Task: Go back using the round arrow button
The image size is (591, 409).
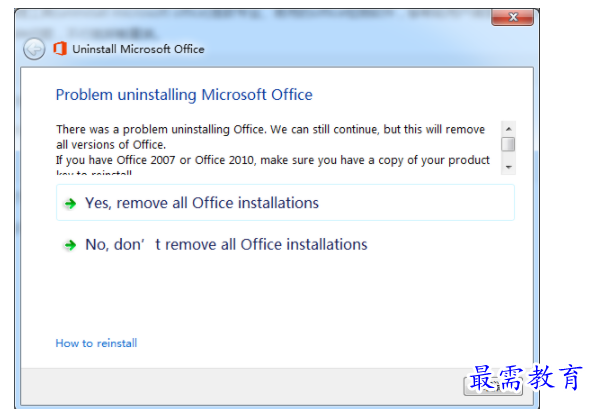Action: [x=34, y=49]
